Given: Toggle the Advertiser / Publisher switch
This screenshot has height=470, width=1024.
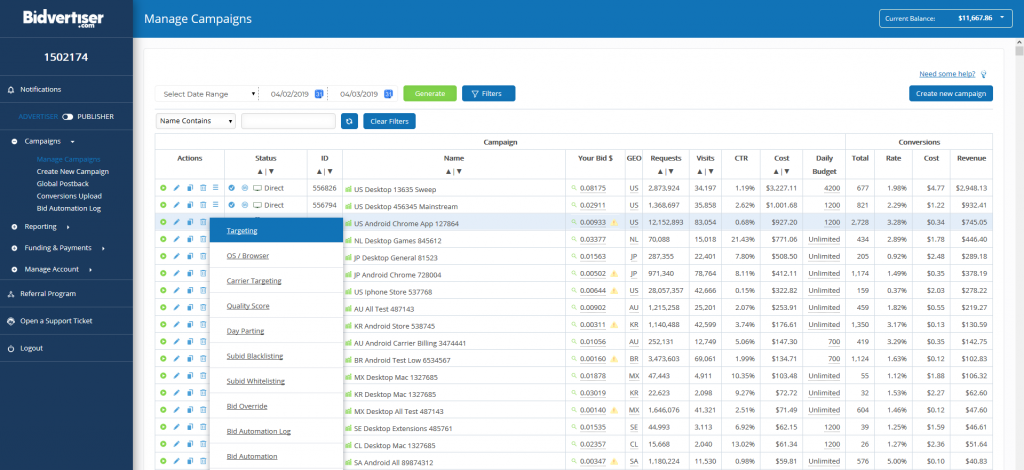Looking at the screenshot, I should (x=68, y=117).
